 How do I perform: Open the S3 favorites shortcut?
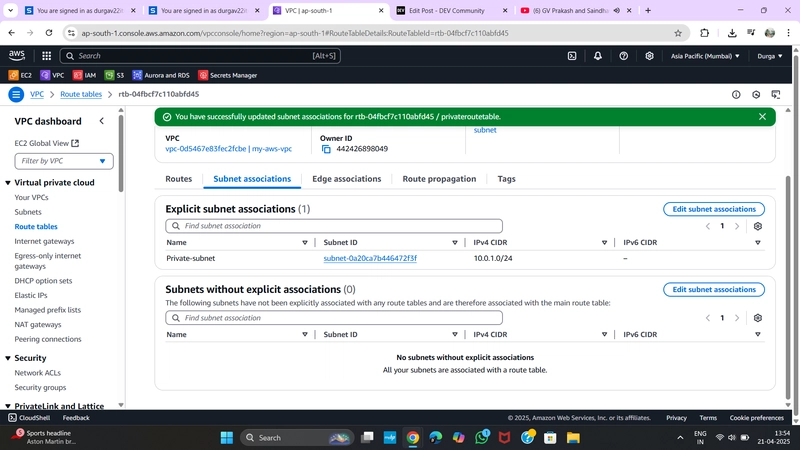pyautogui.click(x=115, y=75)
